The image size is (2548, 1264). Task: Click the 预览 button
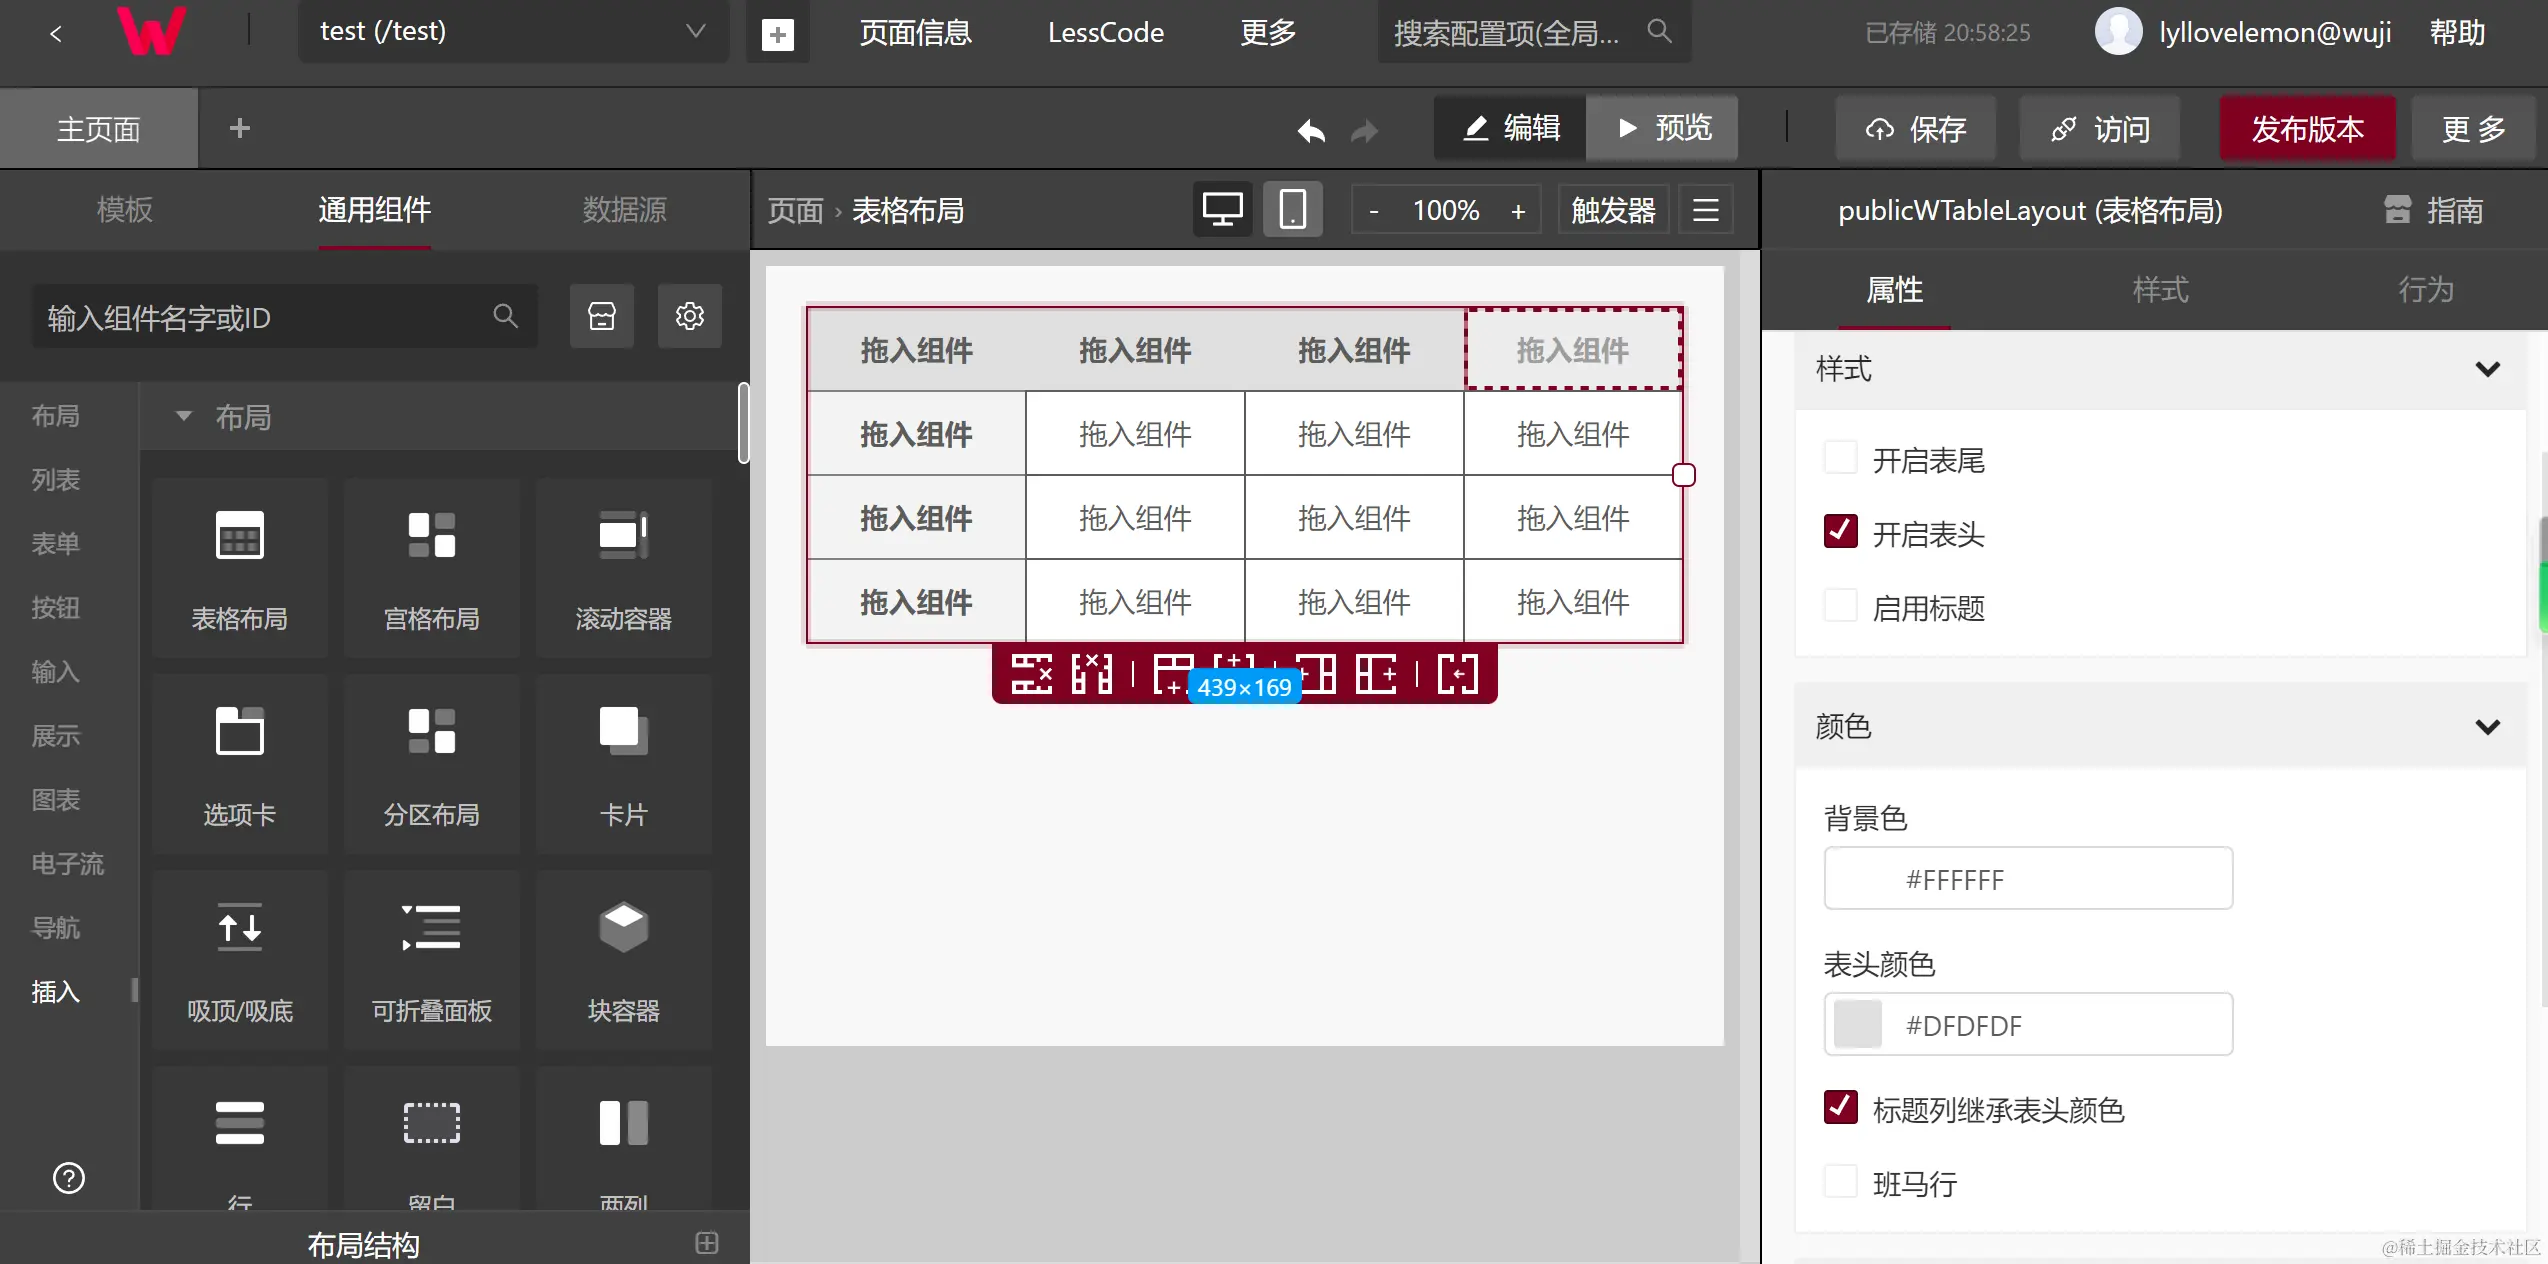pos(1662,128)
